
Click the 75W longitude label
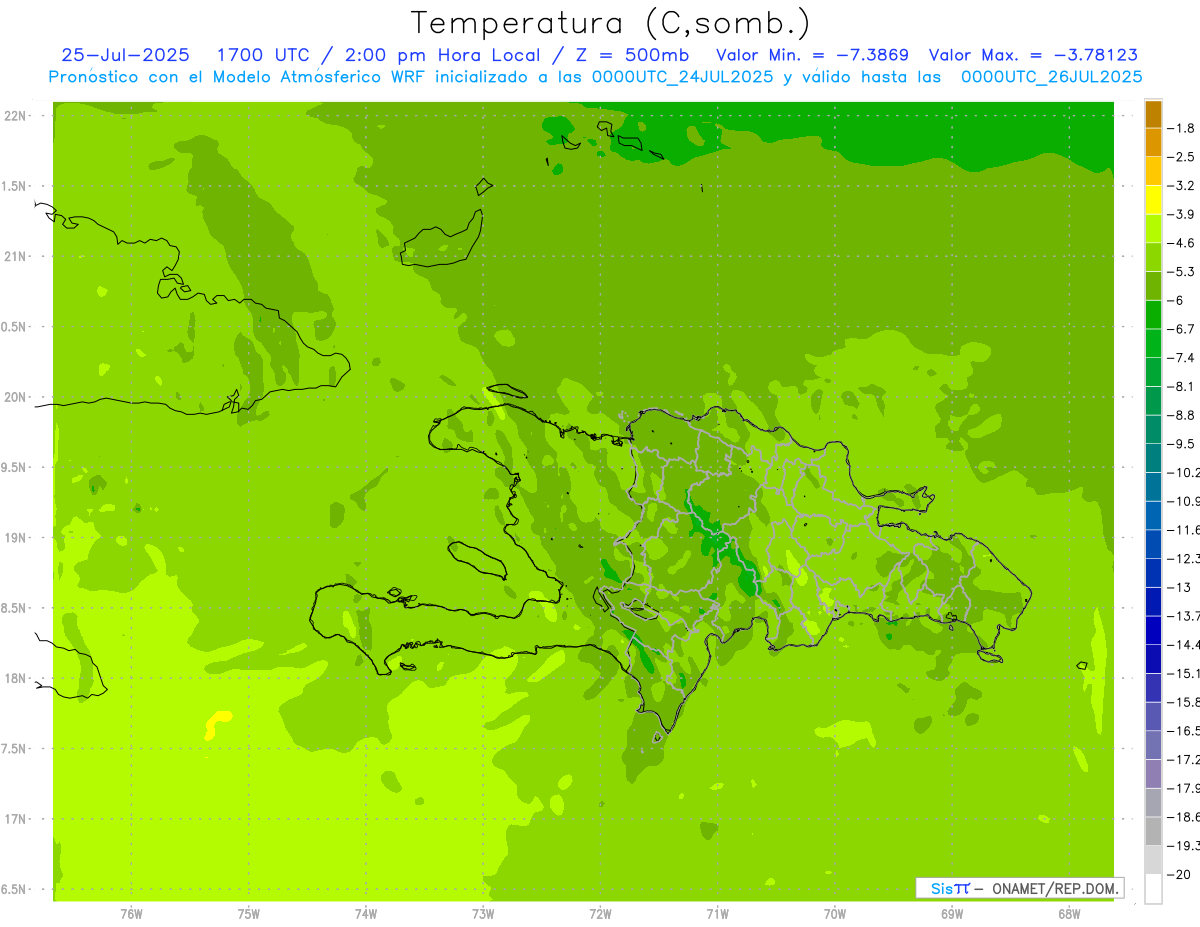249,914
